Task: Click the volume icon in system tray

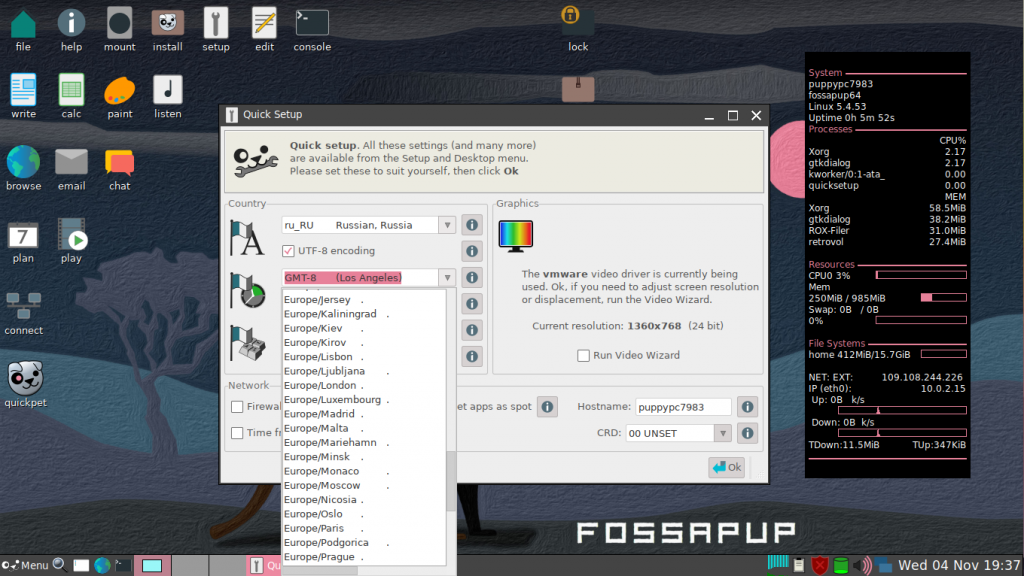Action: click(862, 565)
